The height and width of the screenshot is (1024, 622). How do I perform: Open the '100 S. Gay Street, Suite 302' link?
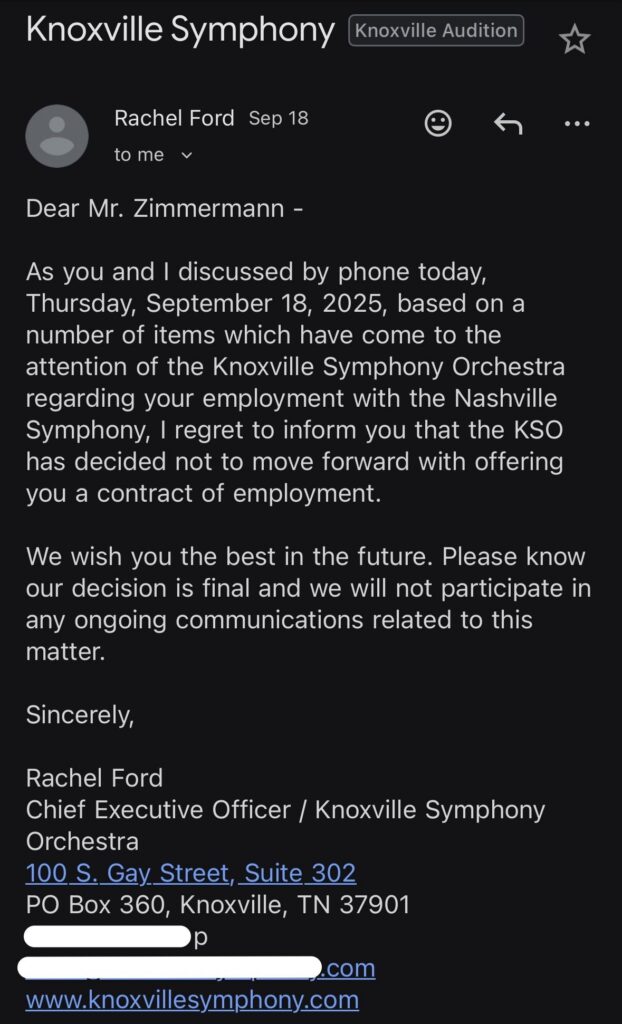pos(192,873)
